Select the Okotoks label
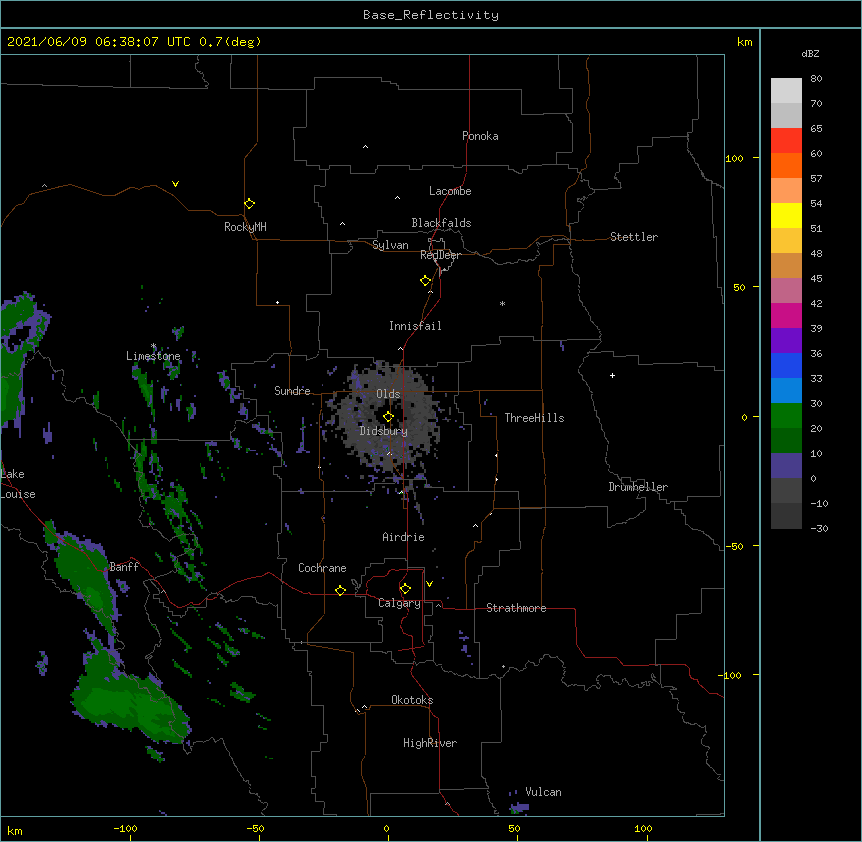Screen dimensions: 862x842 coord(412,700)
